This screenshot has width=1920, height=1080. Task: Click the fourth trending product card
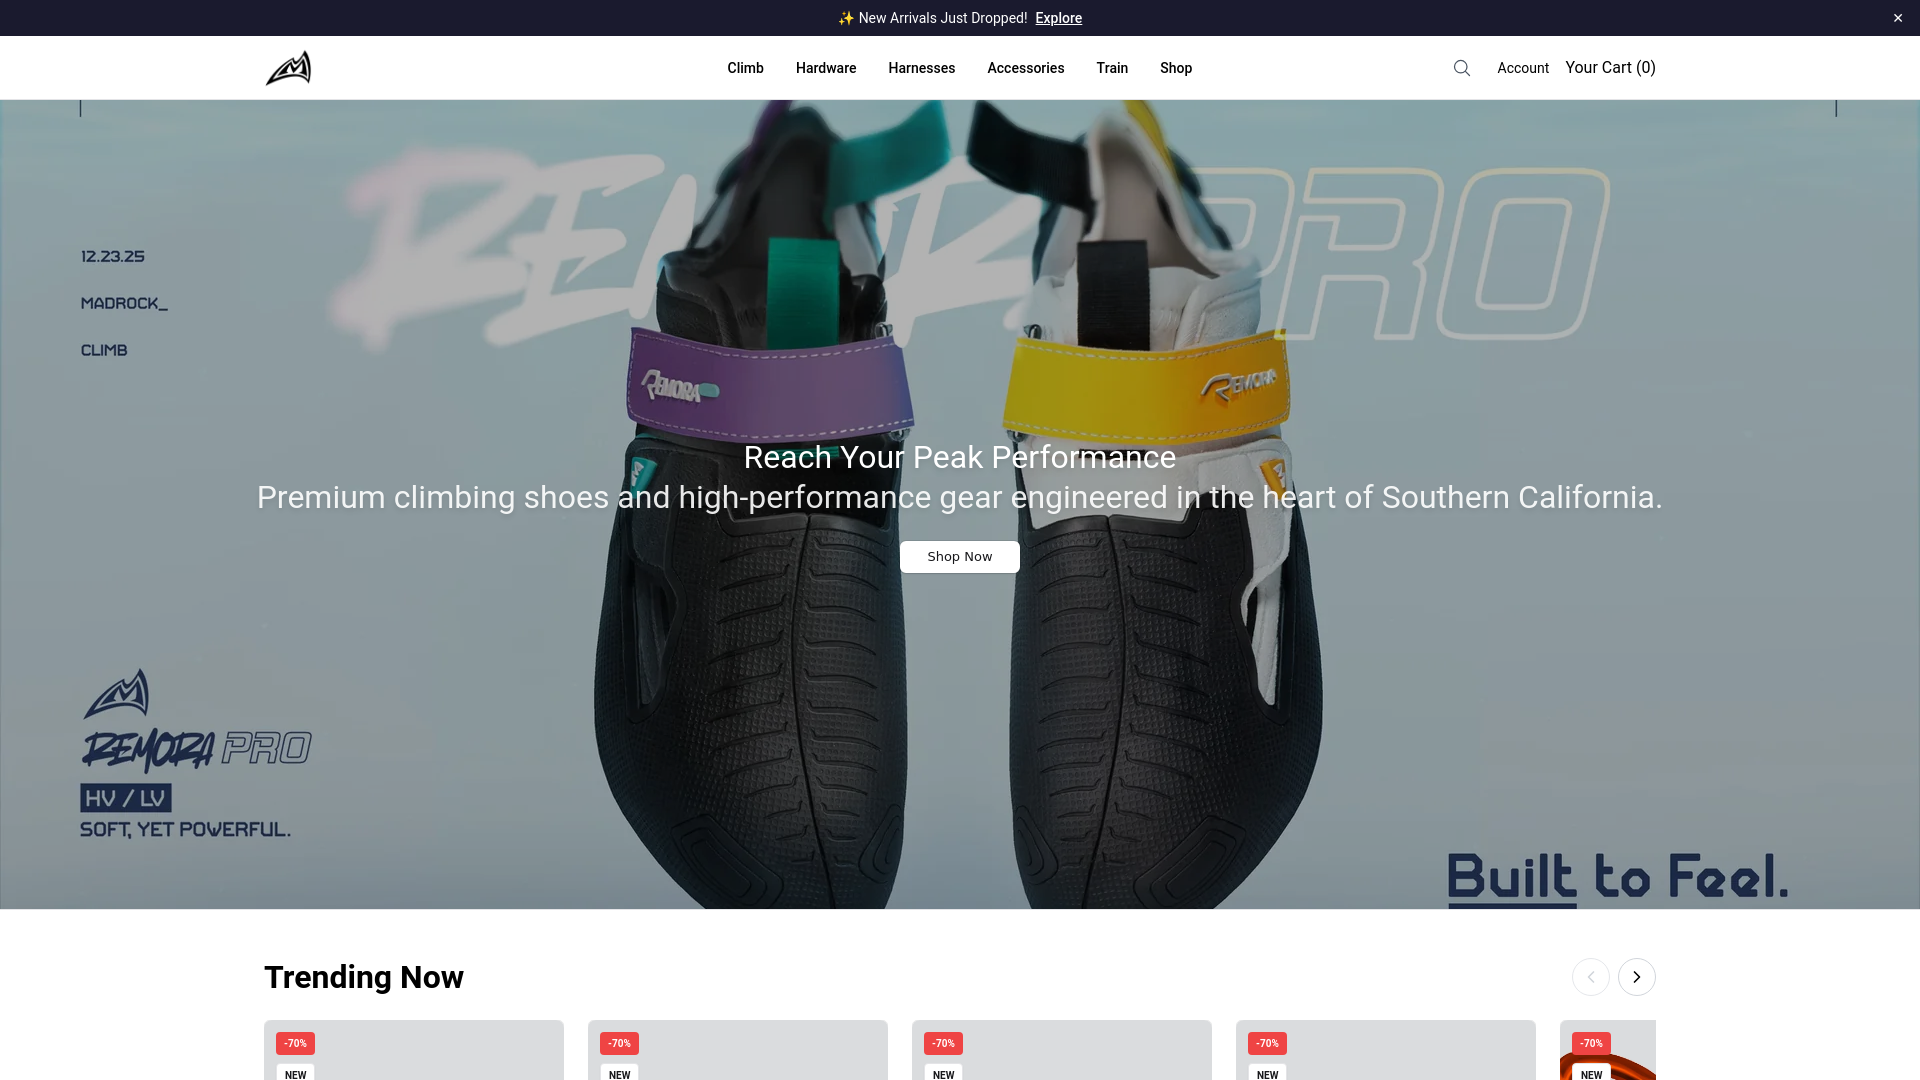tap(1386, 1050)
